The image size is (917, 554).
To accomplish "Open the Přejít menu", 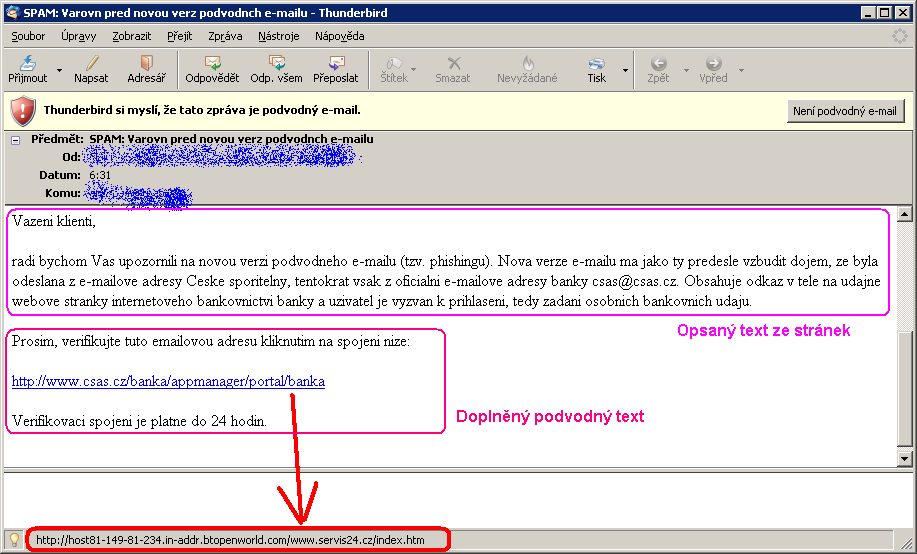I will [180, 36].
